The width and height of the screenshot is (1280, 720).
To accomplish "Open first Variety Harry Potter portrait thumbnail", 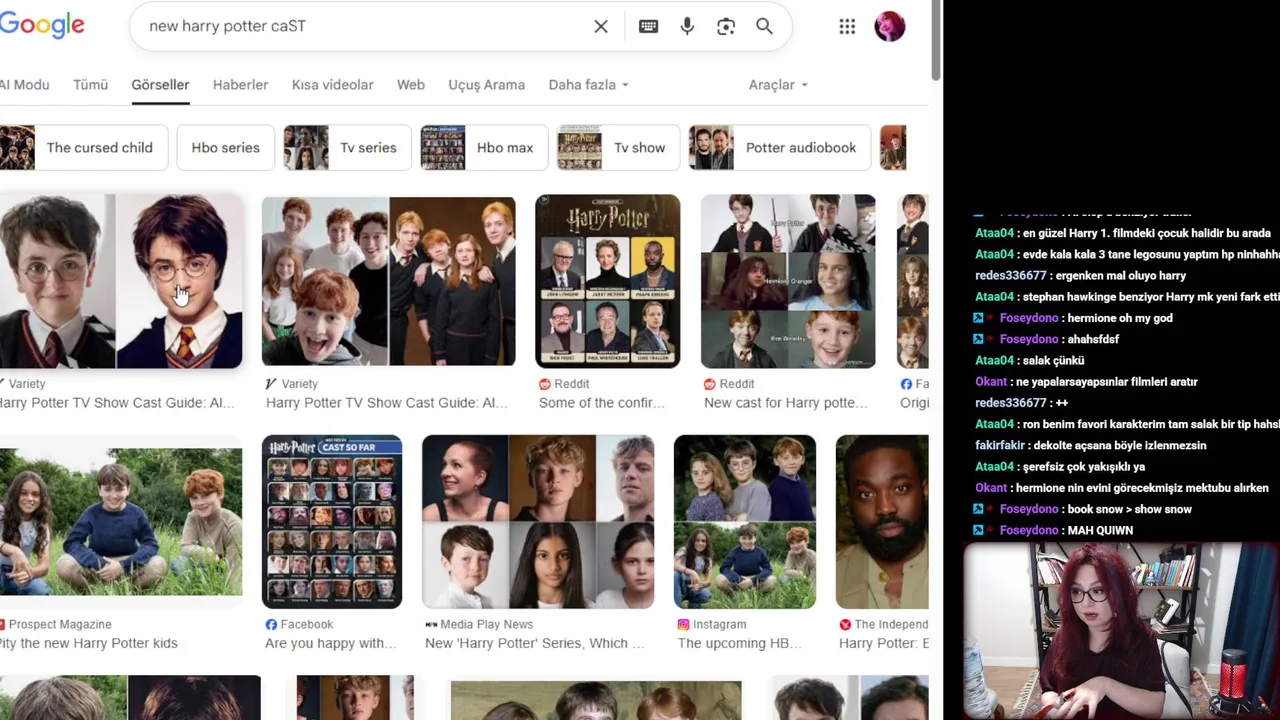I will click(x=121, y=282).
